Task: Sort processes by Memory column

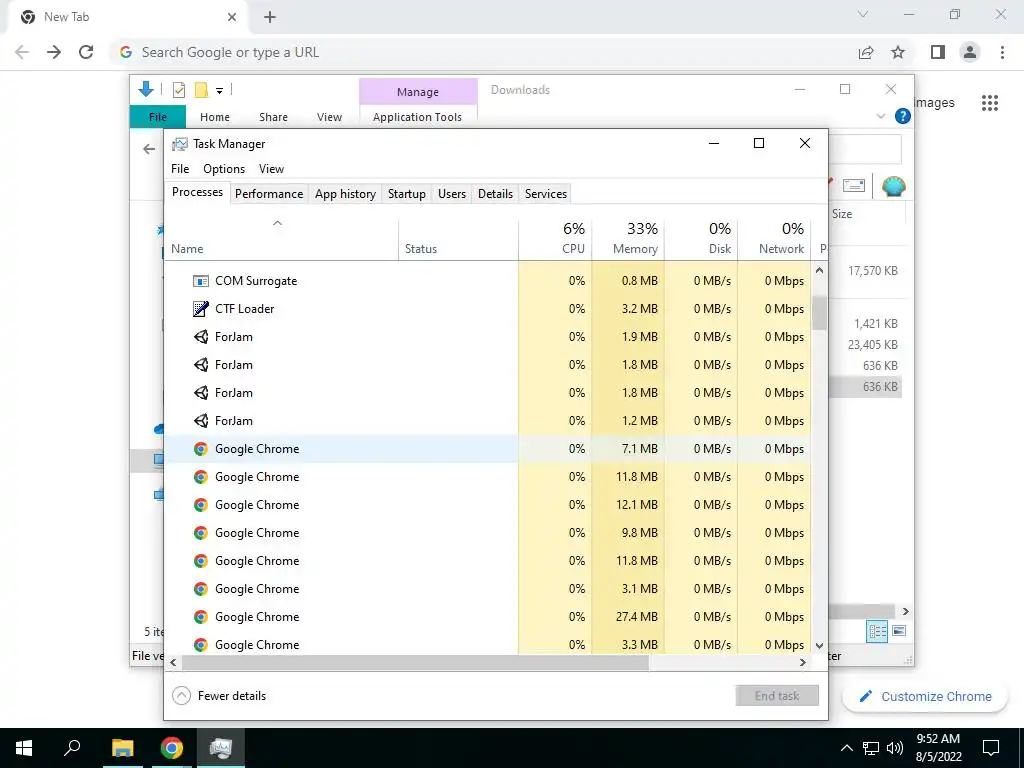Action: (x=628, y=238)
